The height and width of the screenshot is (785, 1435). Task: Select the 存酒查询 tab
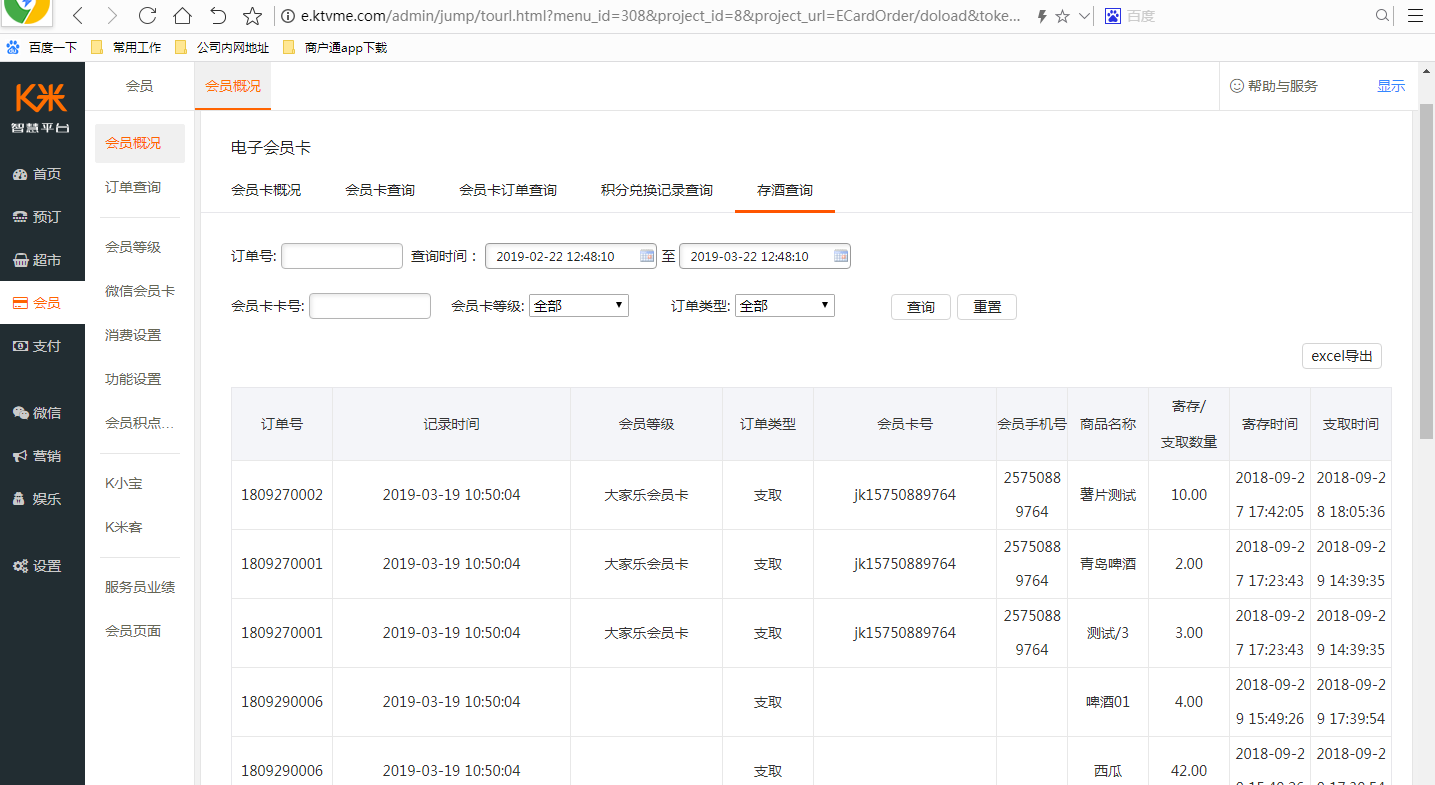tap(785, 190)
